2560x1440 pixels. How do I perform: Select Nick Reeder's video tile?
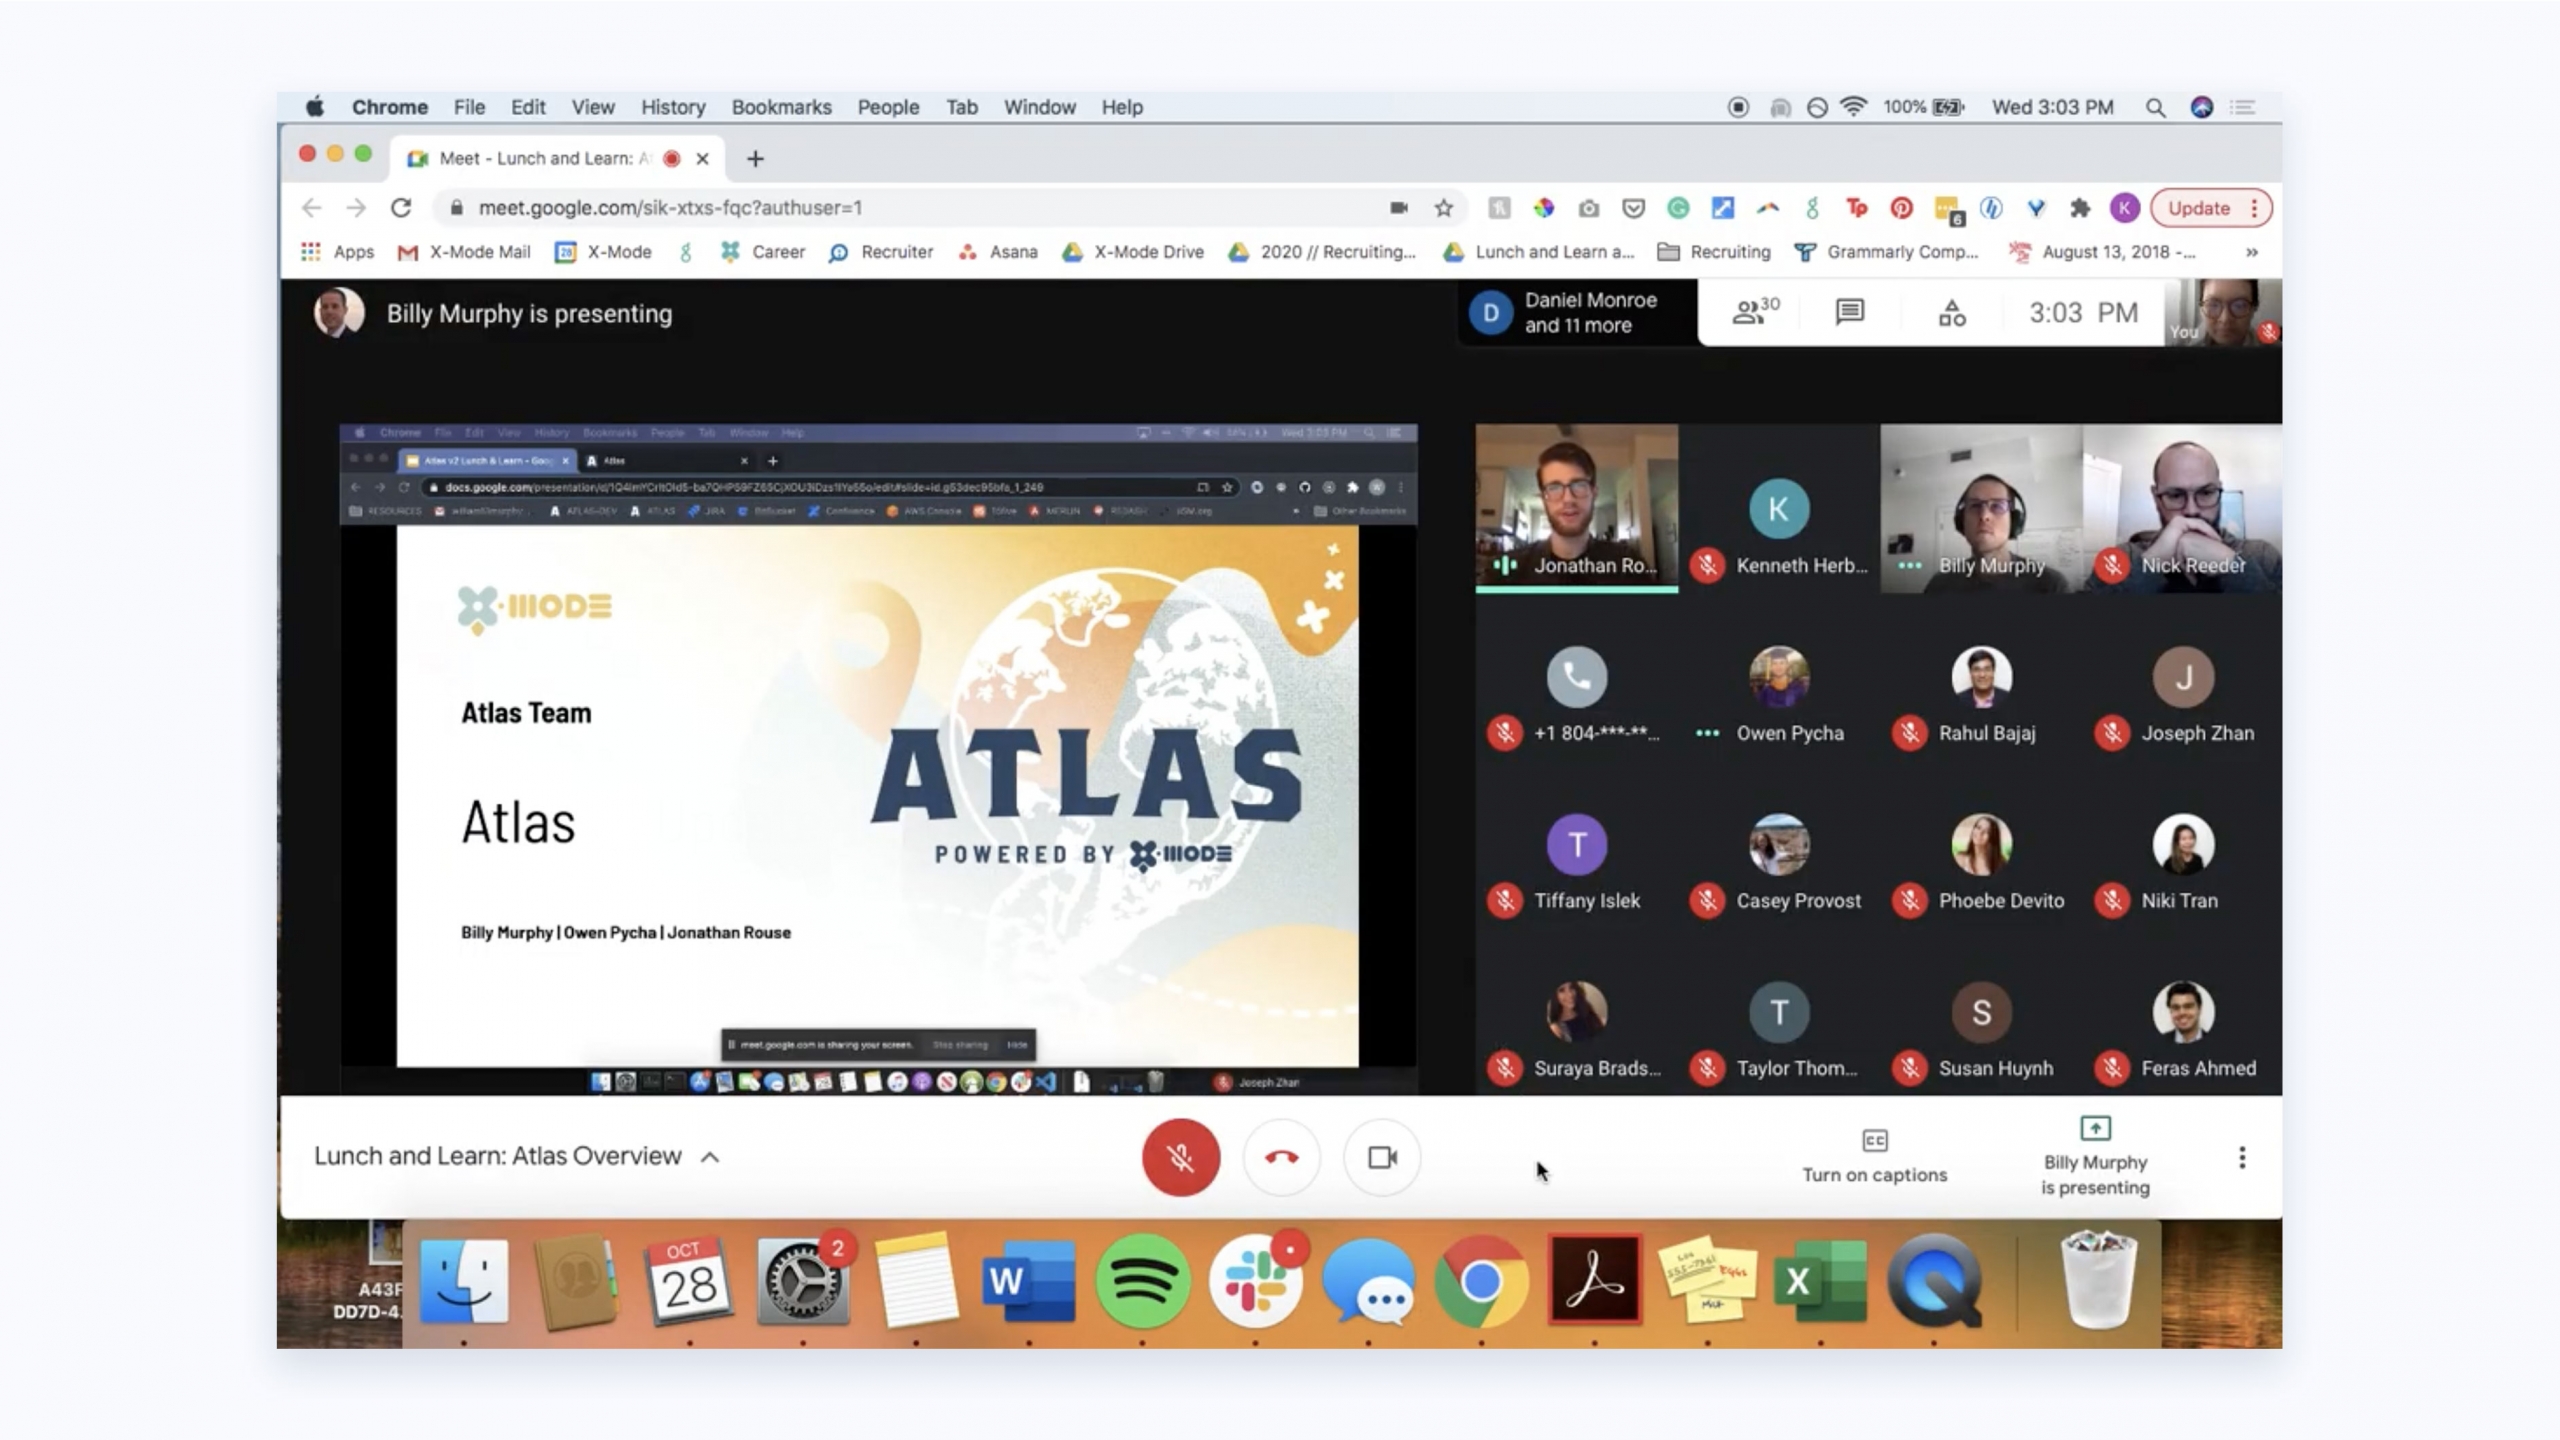point(2183,508)
